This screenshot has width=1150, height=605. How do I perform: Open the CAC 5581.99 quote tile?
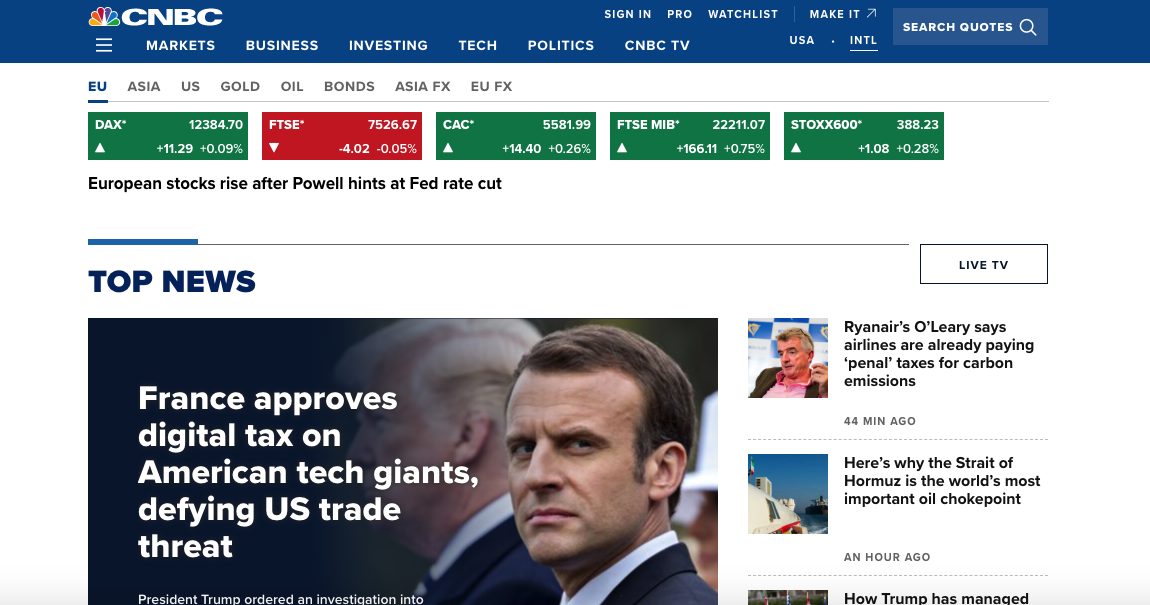(x=516, y=136)
